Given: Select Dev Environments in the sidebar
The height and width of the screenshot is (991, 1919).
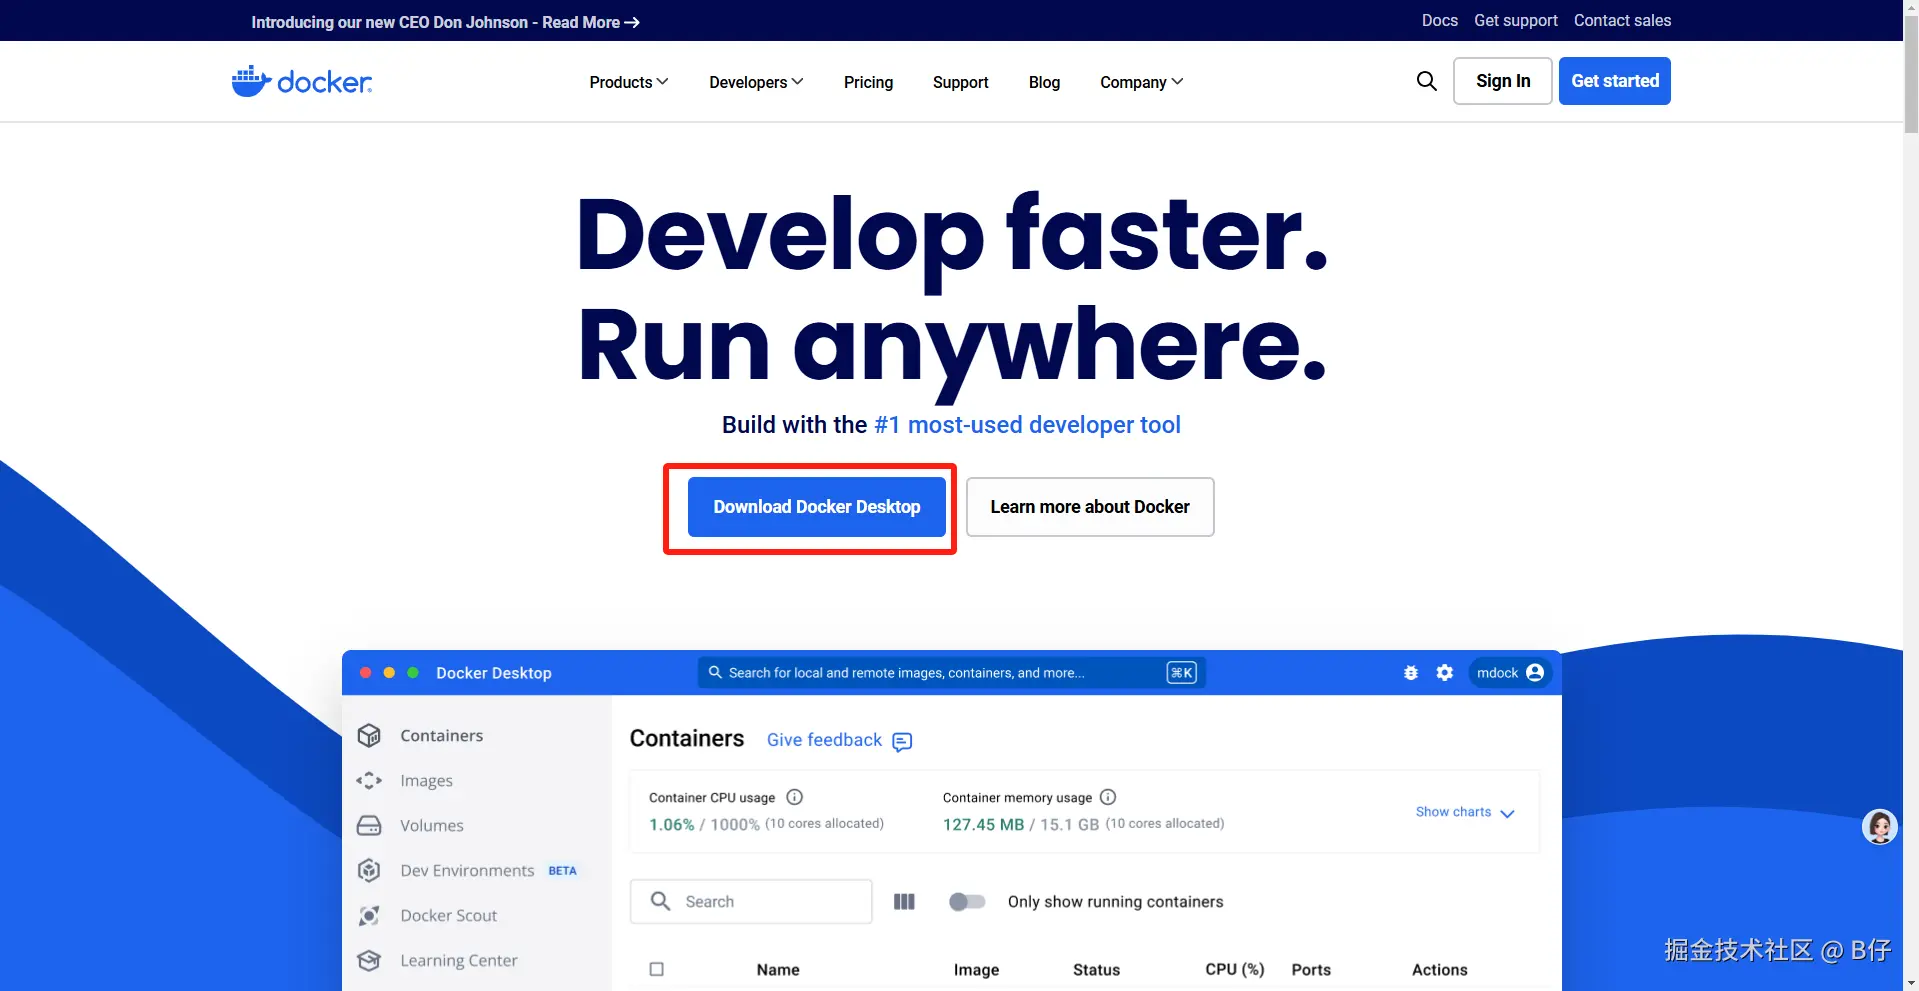Looking at the screenshot, I should point(467,870).
